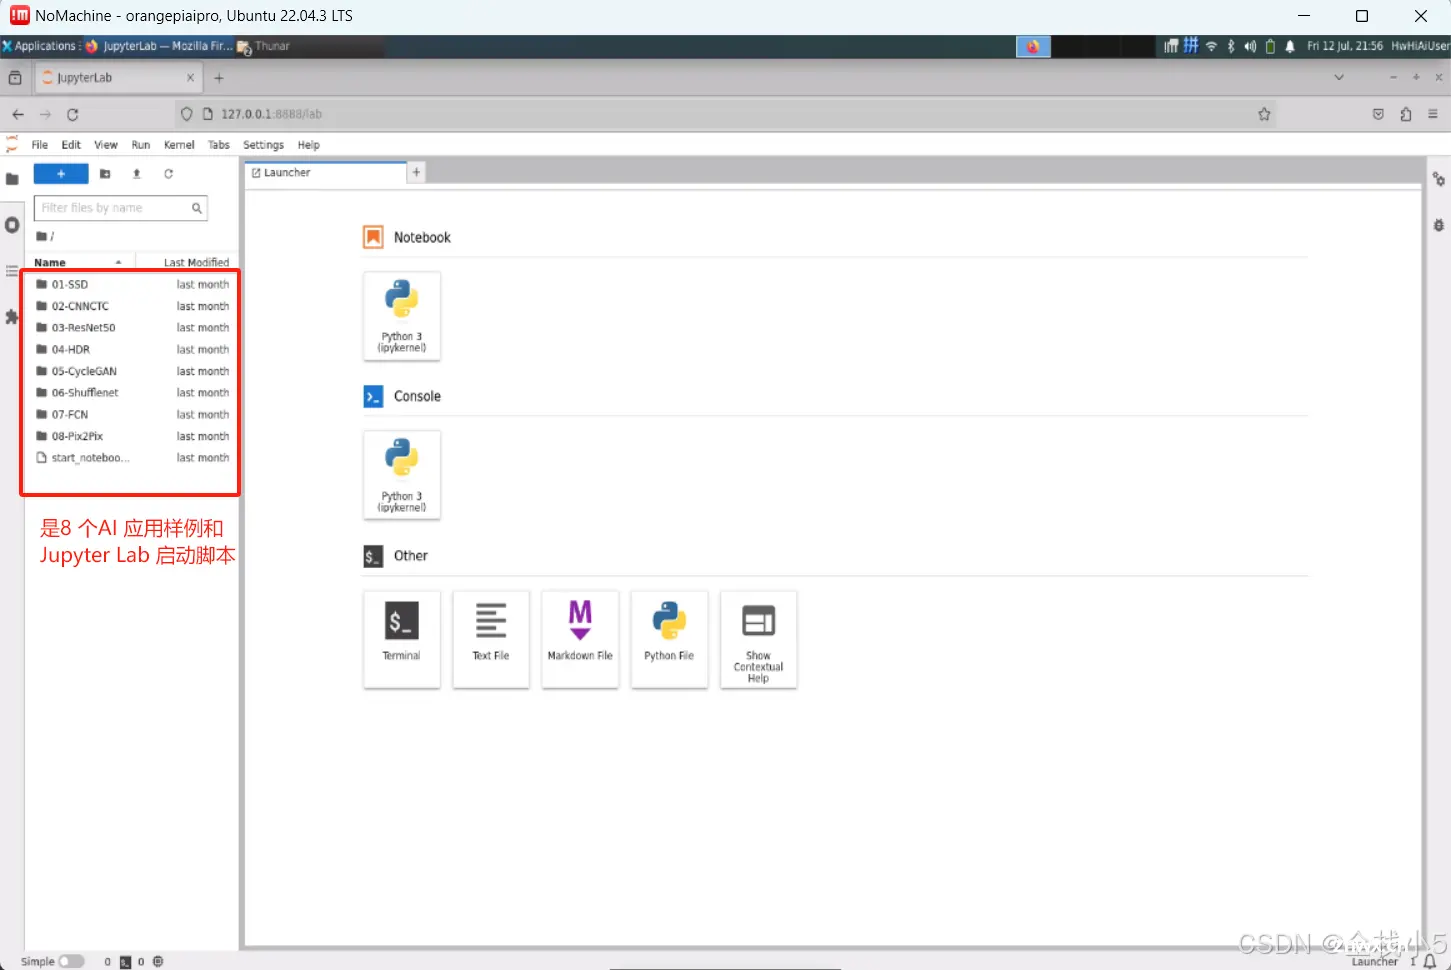Select the 08-Pix2Pix folder
This screenshot has width=1451, height=970.
click(x=132, y=436)
